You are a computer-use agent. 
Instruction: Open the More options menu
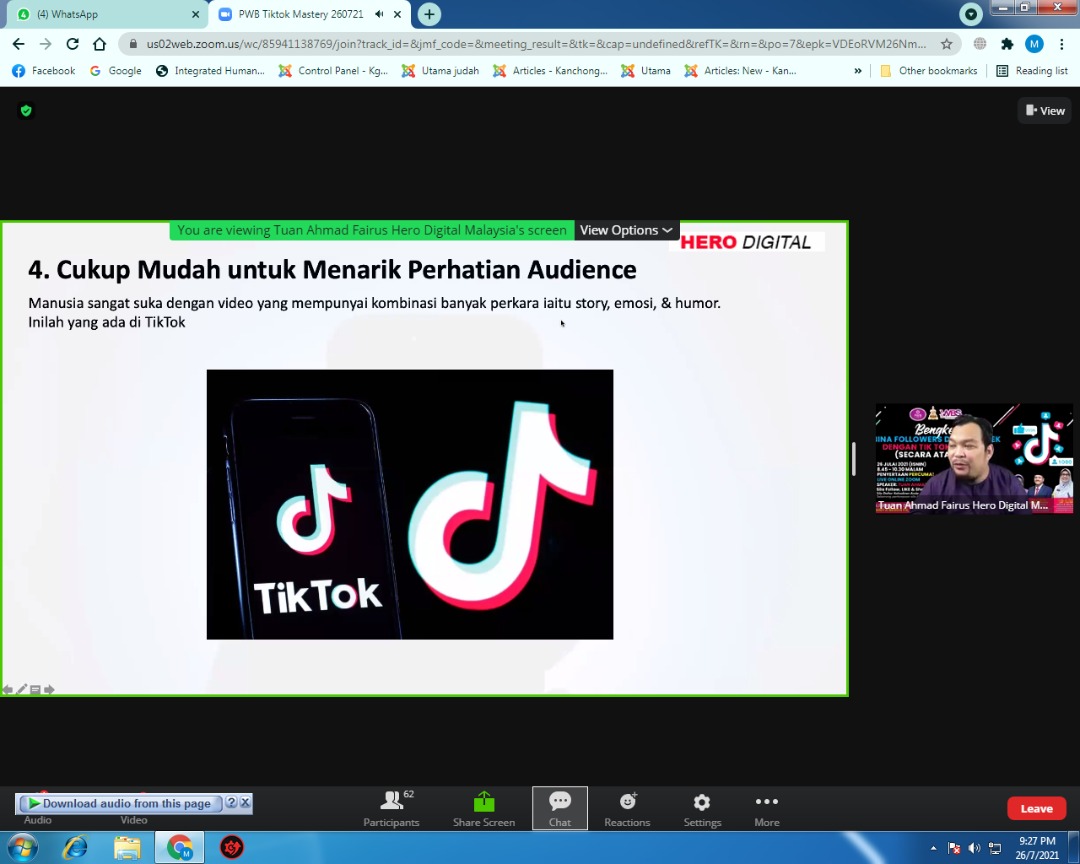pos(767,808)
